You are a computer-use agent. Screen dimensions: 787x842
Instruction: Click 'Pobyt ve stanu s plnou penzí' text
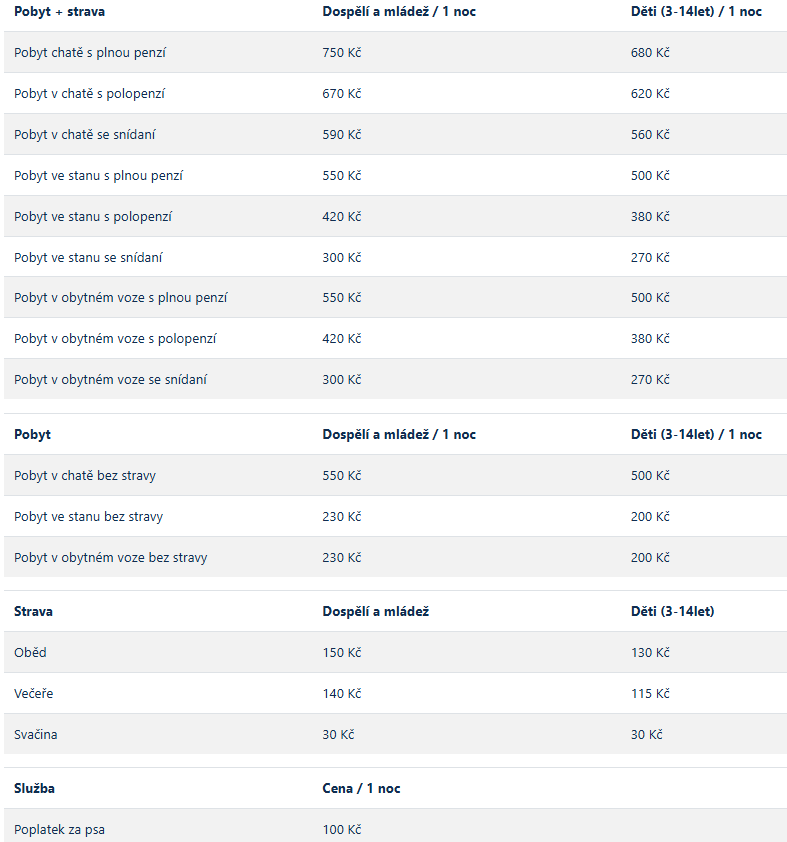point(98,176)
